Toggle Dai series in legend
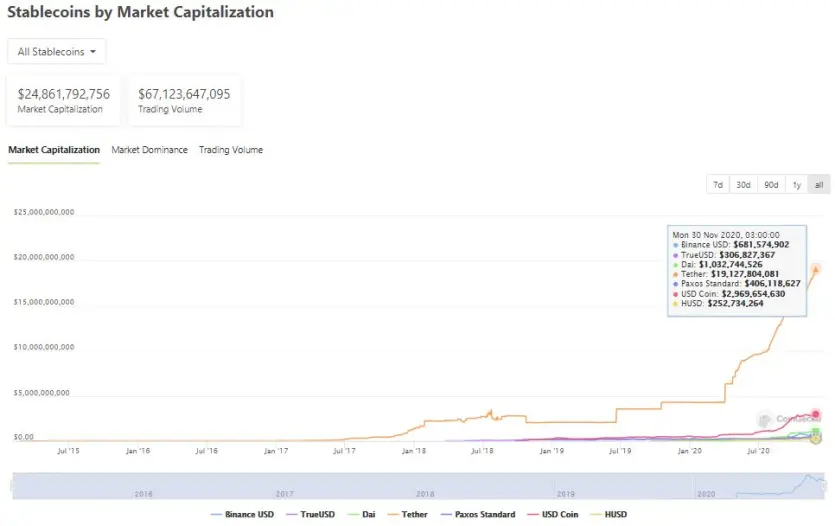This screenshot has height=526, width=835. point(361,514)
